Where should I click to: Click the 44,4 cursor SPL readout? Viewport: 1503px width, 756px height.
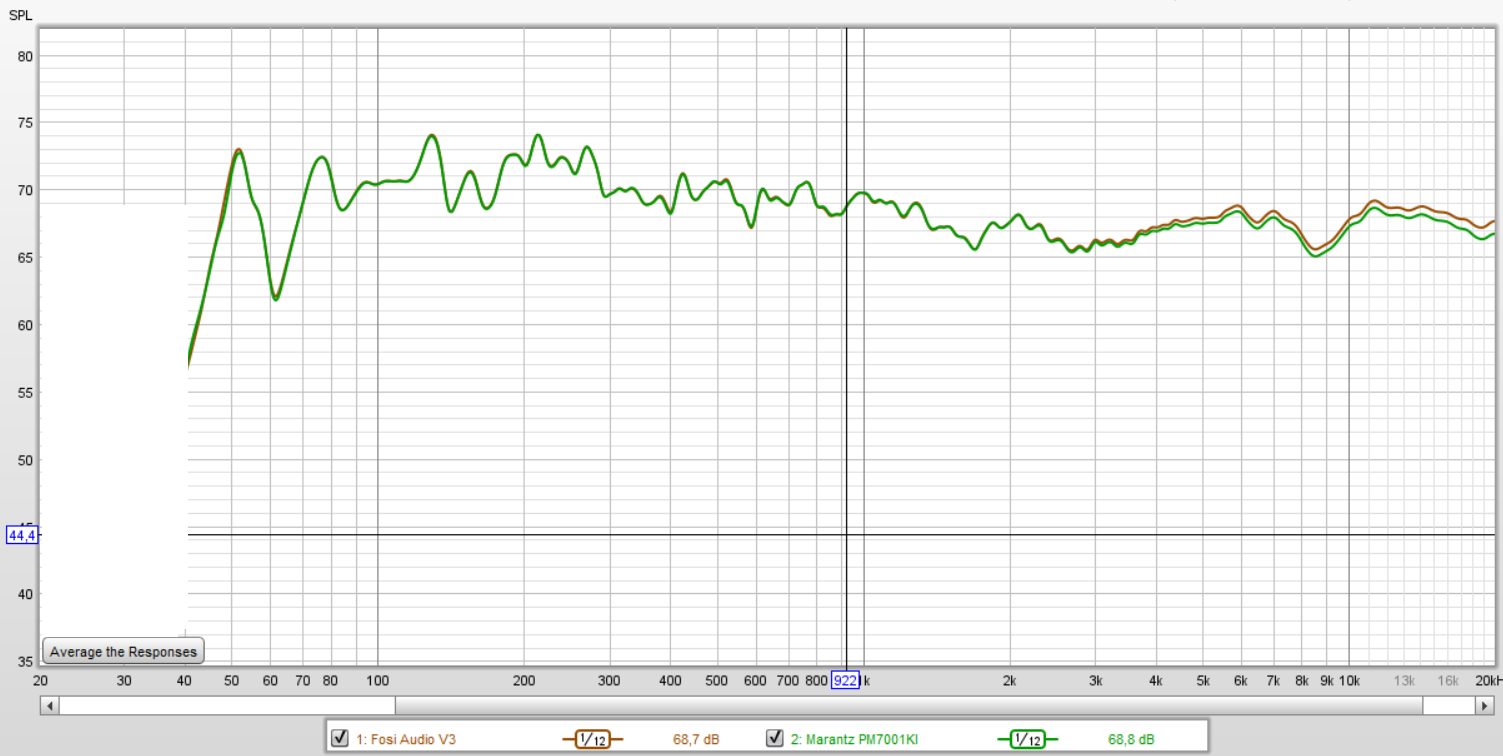[23, 535]
